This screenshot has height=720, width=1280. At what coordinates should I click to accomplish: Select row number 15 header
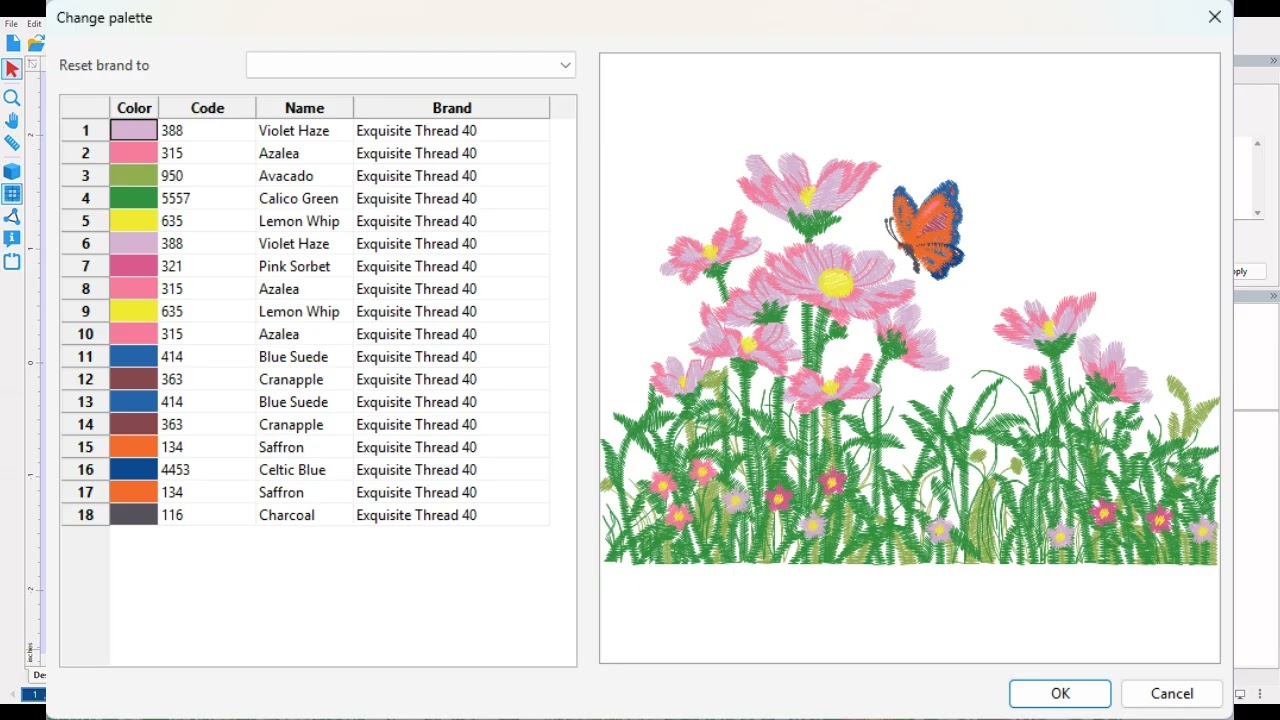pos(85,447)
